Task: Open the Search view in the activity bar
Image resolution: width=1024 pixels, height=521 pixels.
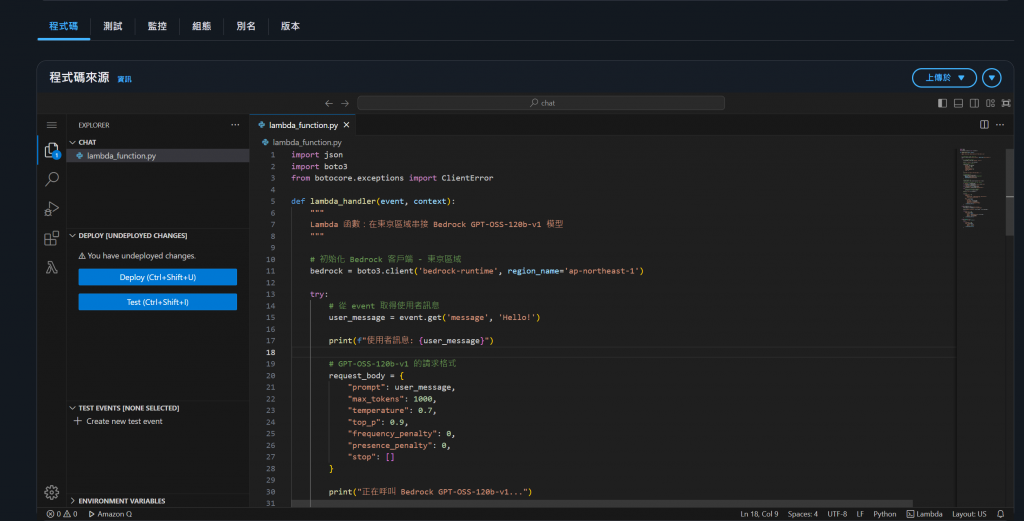Action: pyautogui.click(x=52, y=179)
